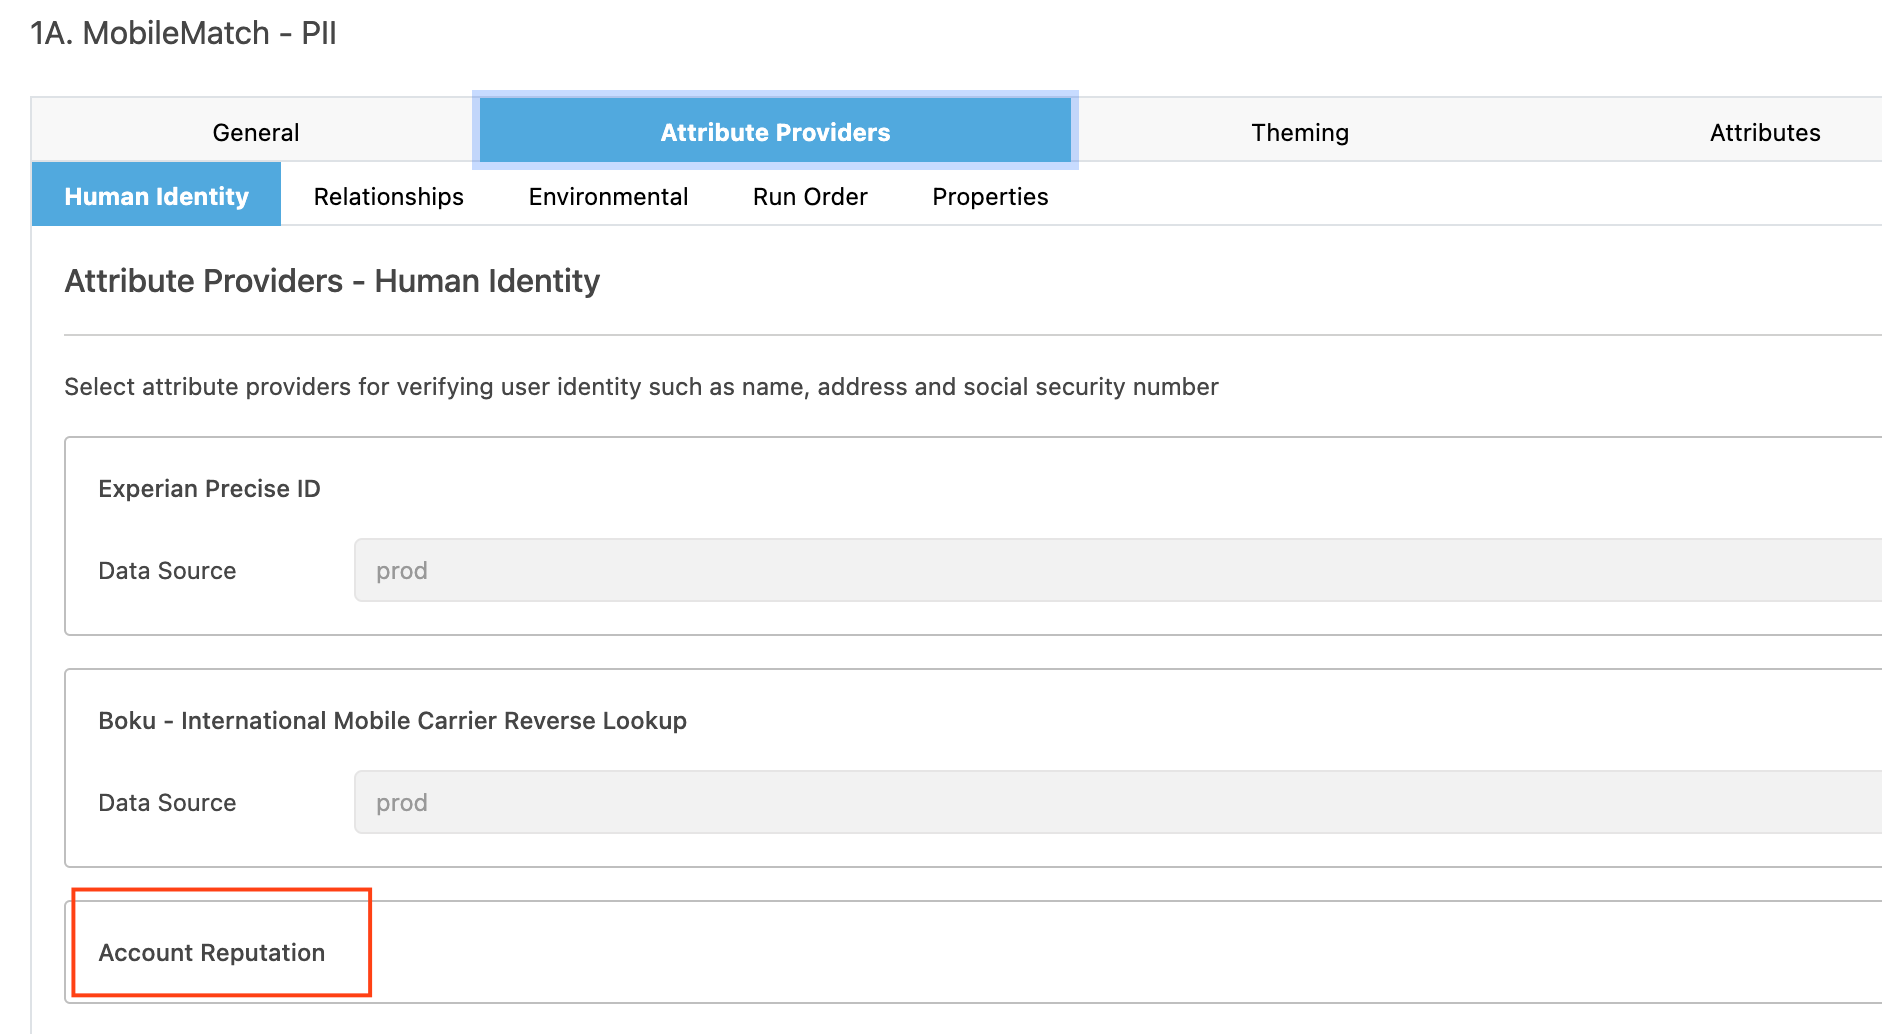Image resolution: width=1882 pixels, height=1034 pixels.
Task: Open the General tab
Action: tap(256, 132)
